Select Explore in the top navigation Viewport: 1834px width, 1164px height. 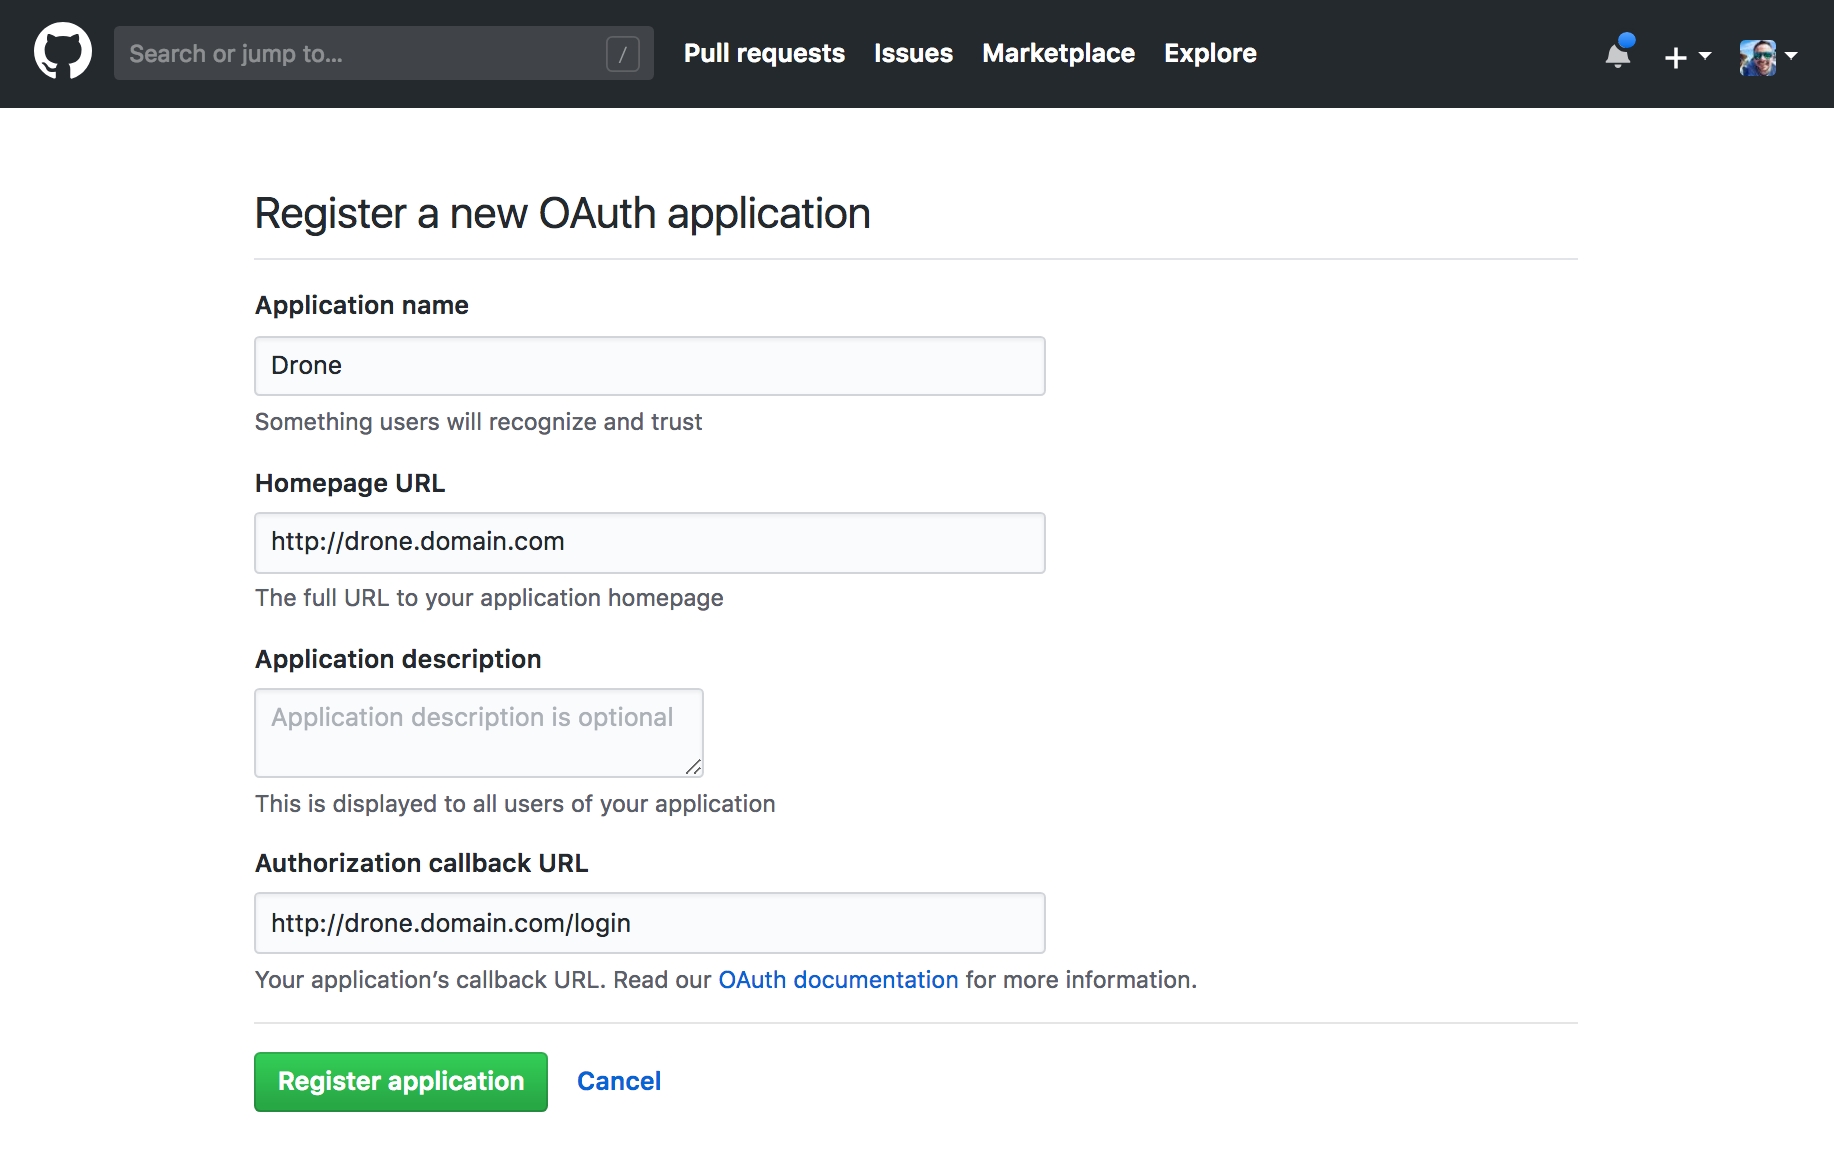[1210, 53]
